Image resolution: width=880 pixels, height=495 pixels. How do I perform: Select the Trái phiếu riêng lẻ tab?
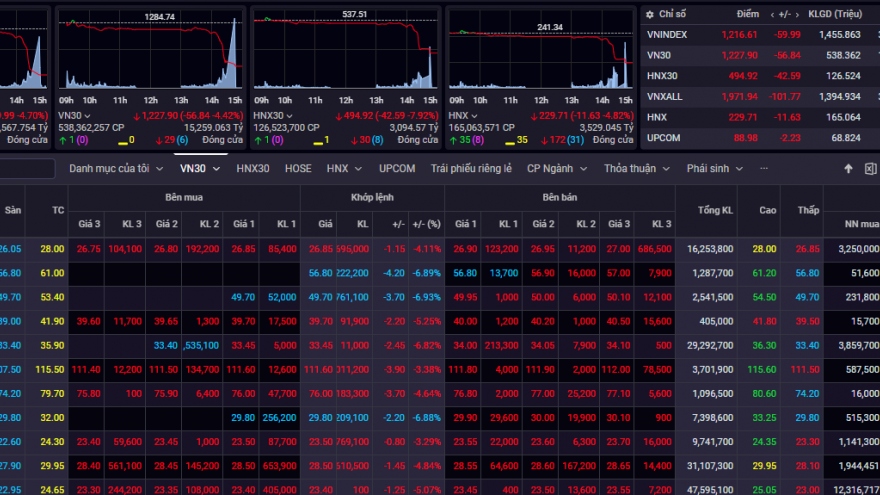click(x=471, y=169)
